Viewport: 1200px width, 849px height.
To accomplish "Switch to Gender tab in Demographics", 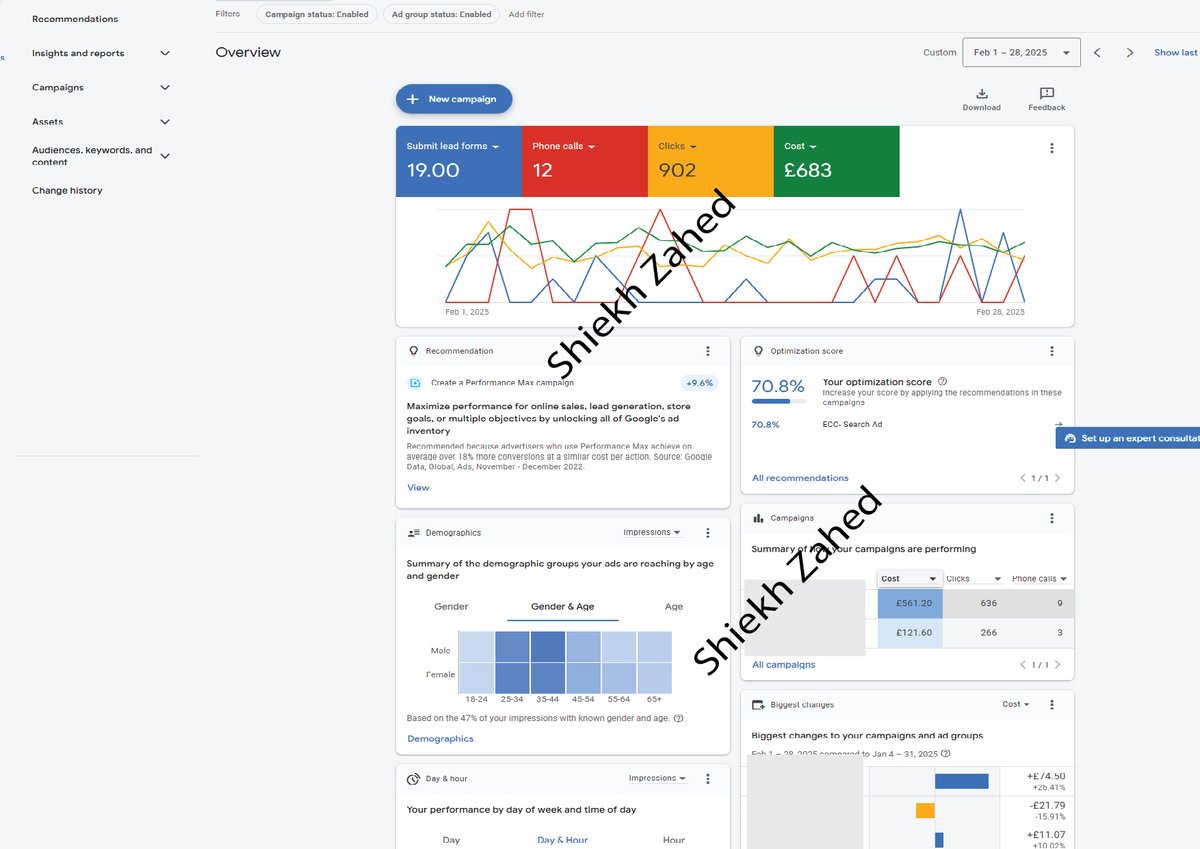I will click(451, 607).
